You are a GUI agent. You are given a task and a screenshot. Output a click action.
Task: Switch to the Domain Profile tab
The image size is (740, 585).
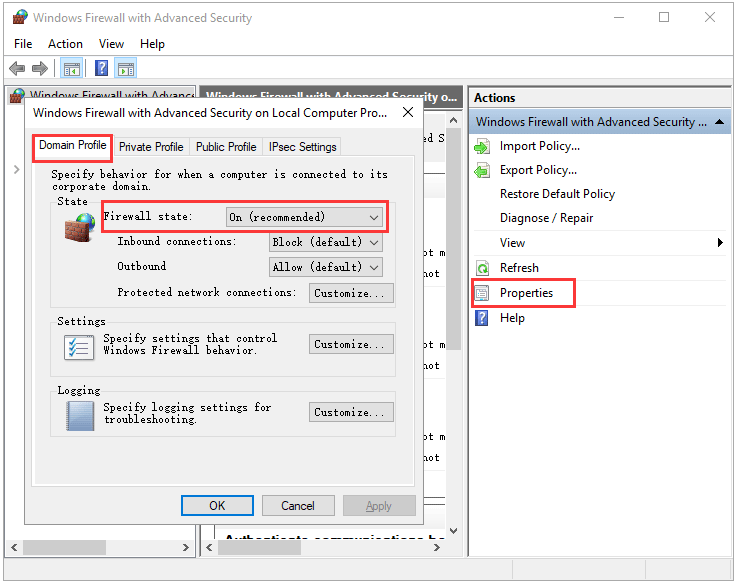click(x=73, y=145)
